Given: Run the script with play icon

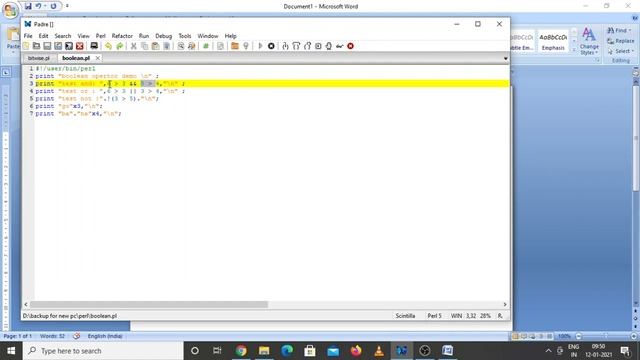Looking at the screenshot, I should 260,46.
